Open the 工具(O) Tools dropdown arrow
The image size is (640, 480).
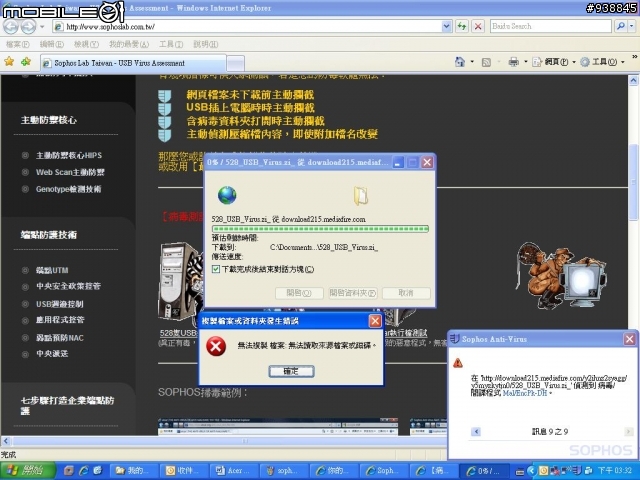coord(622,62)
